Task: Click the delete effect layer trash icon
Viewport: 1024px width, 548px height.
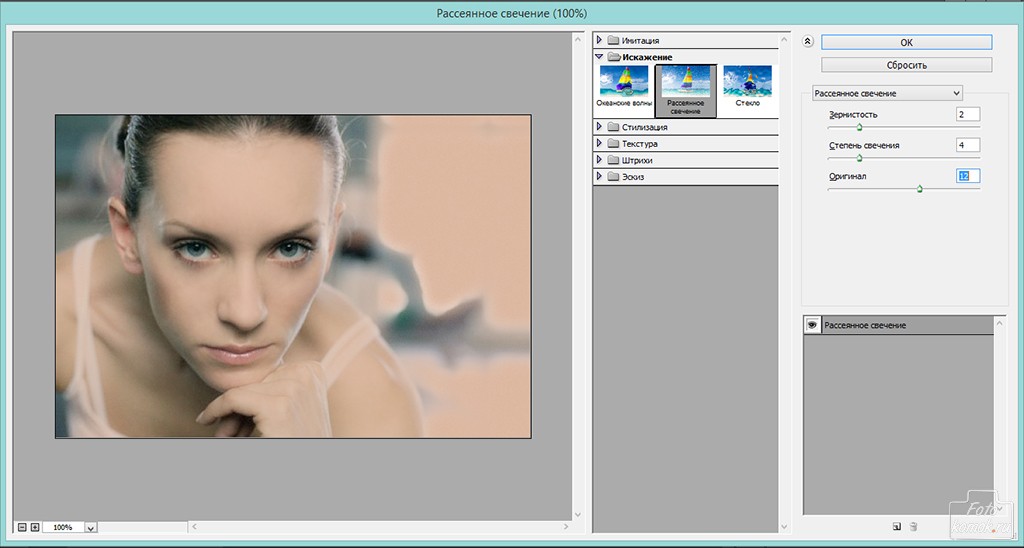Action: tap(914, 526)
